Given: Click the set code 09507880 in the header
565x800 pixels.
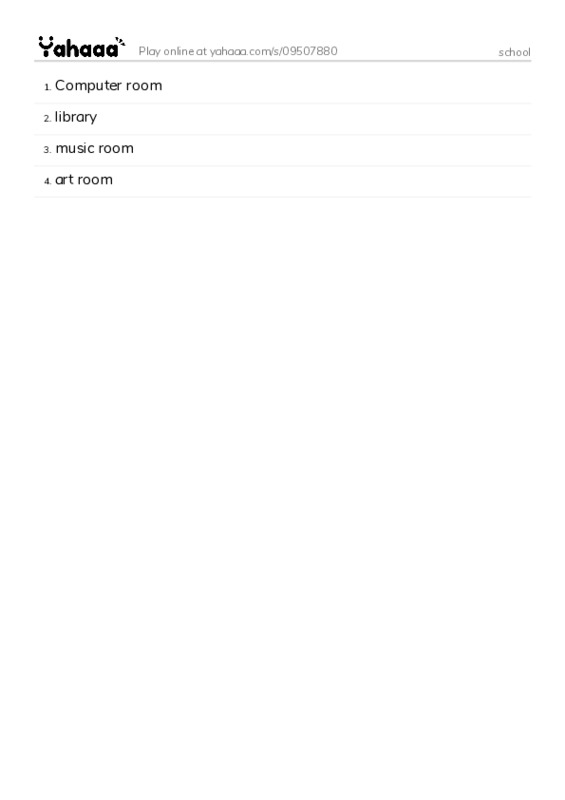Looking at the screenshot, I should pos(310,51).
